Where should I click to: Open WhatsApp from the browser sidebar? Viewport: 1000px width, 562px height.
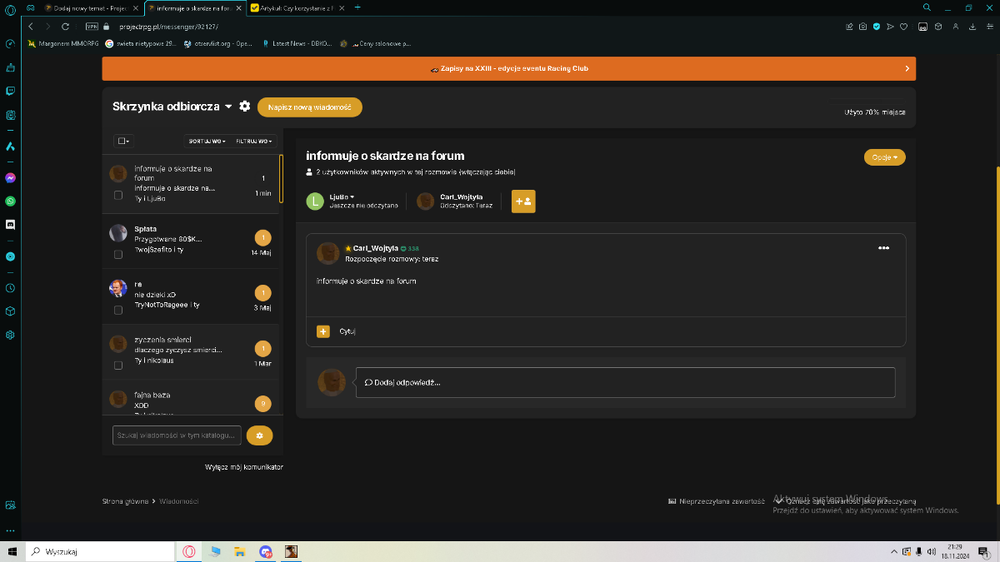(10, 201)
